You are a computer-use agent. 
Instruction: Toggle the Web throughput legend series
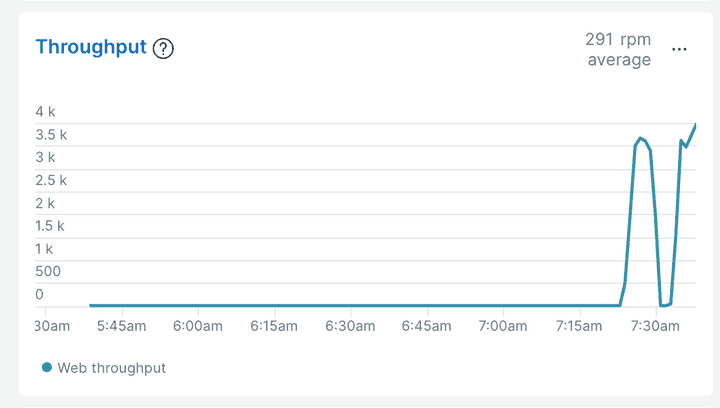click(x=111, y=368)
